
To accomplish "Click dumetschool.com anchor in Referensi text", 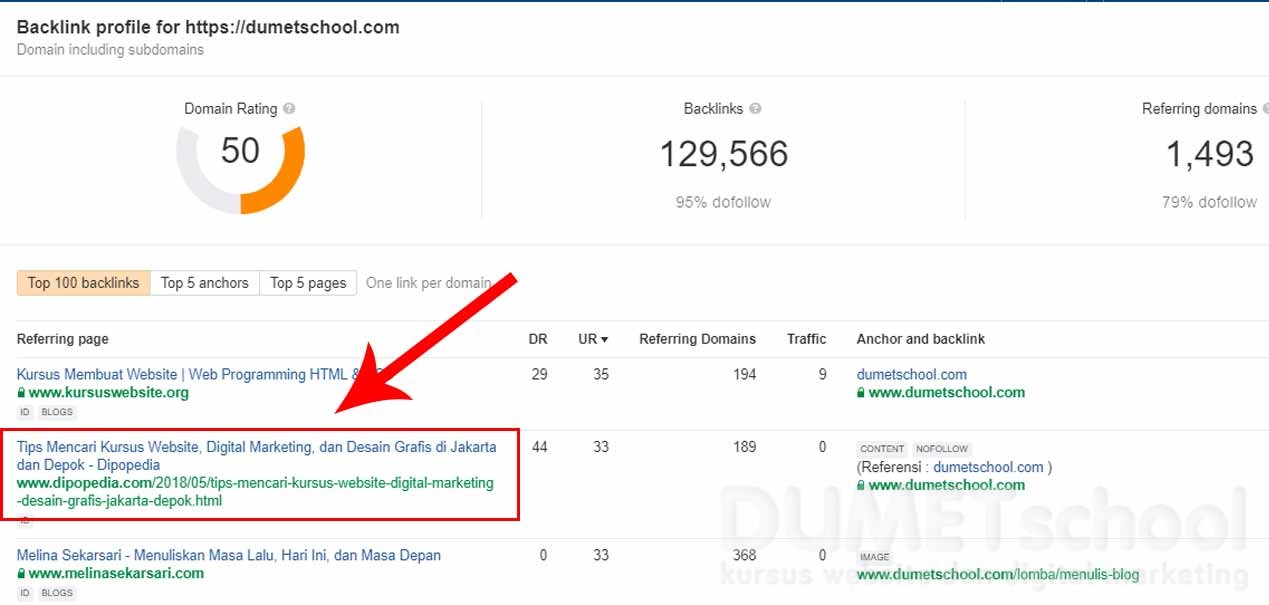I will click(x=988, y=467).
